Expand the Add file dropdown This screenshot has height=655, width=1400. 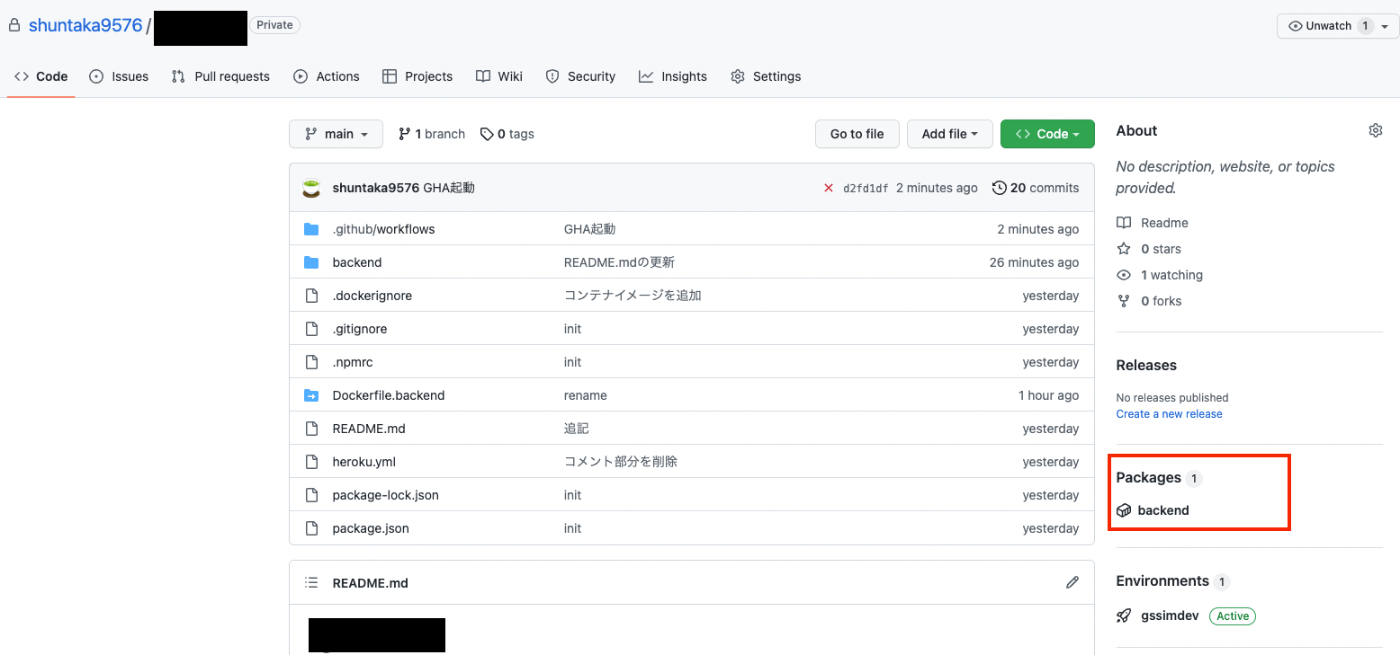click(950, 134)
